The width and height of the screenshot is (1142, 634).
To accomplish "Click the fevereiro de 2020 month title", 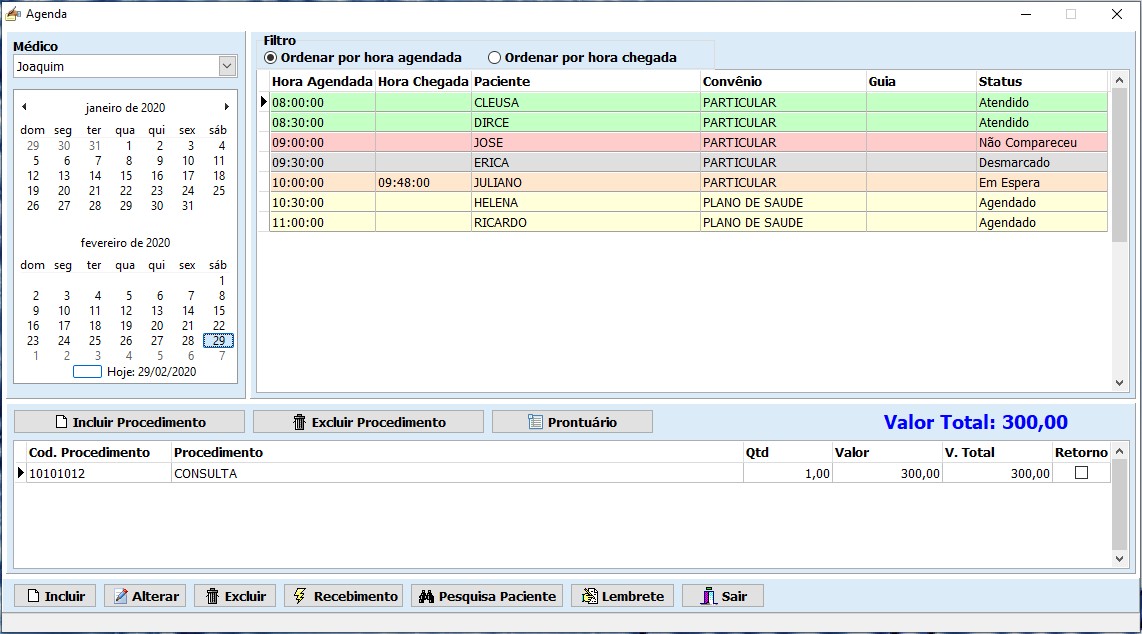I will tap(125, 243).
